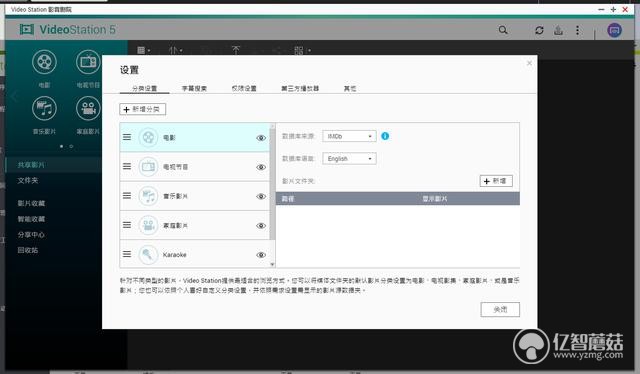The image size is (640, 374).
Task: Switch to the 第三方播放器 tab
Action: click(x=300, y=88)
